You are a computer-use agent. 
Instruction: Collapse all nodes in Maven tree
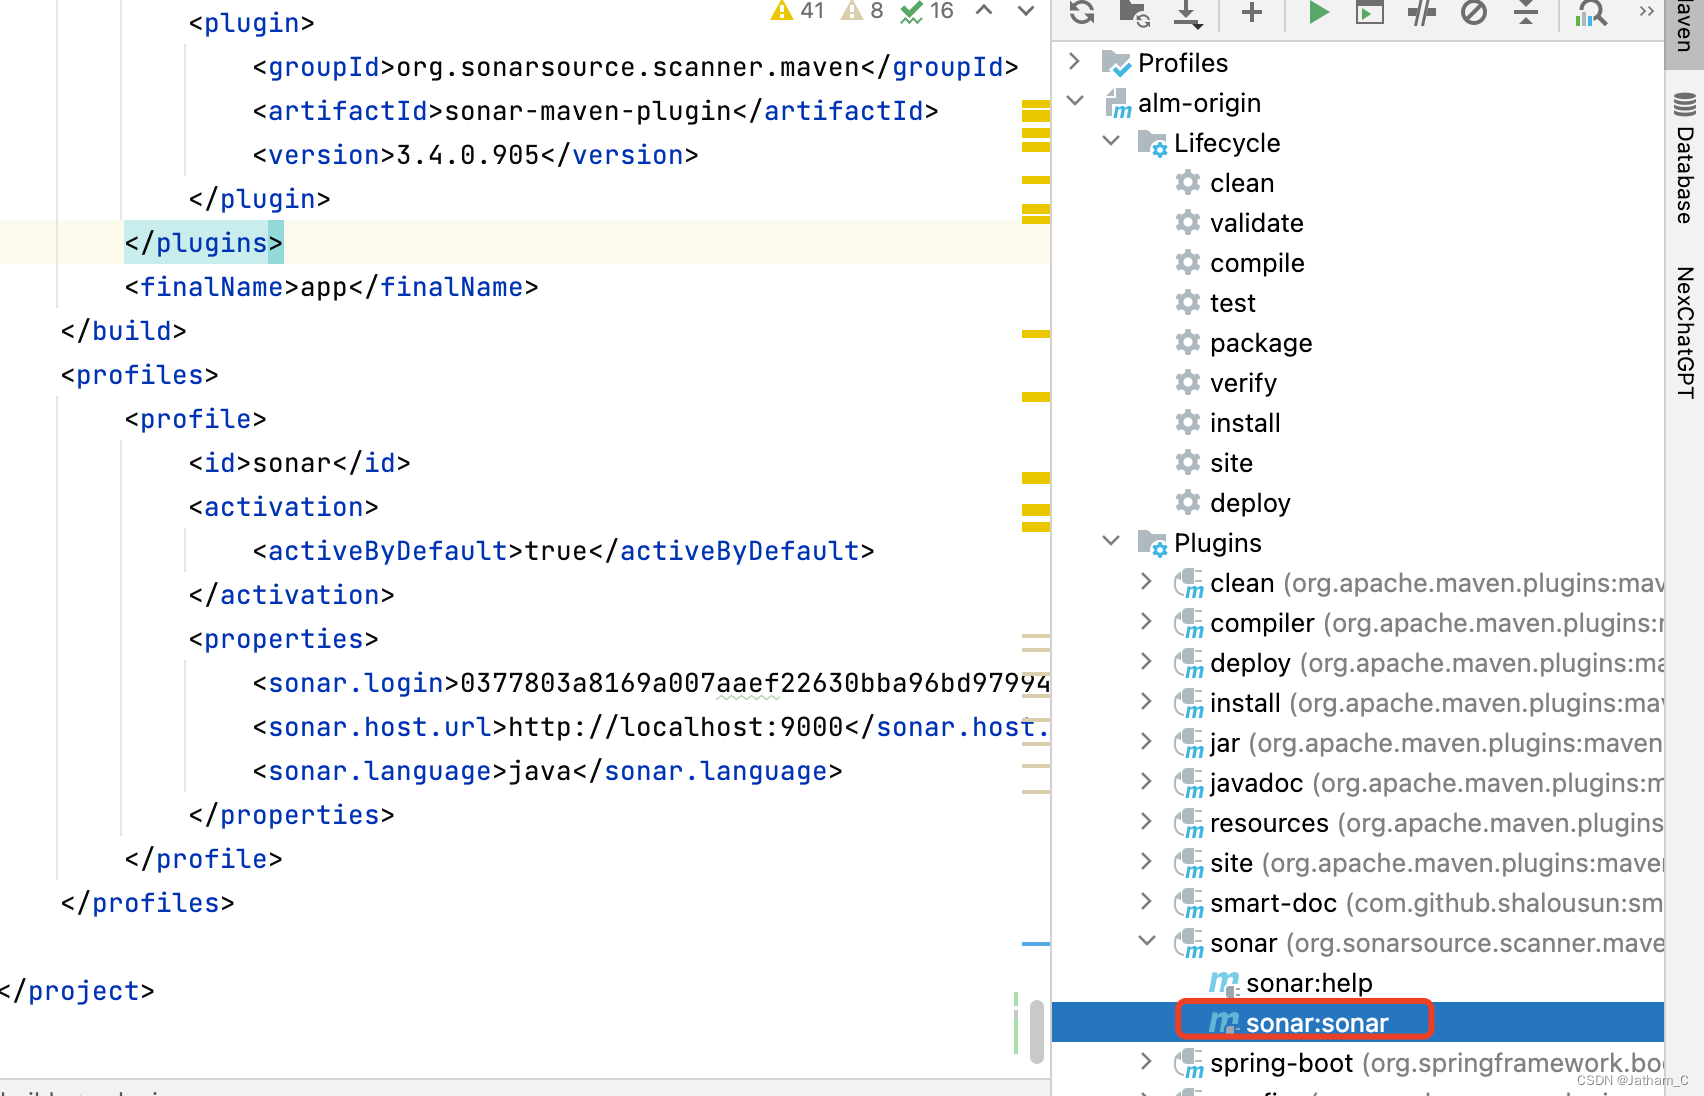(1526, 12)
